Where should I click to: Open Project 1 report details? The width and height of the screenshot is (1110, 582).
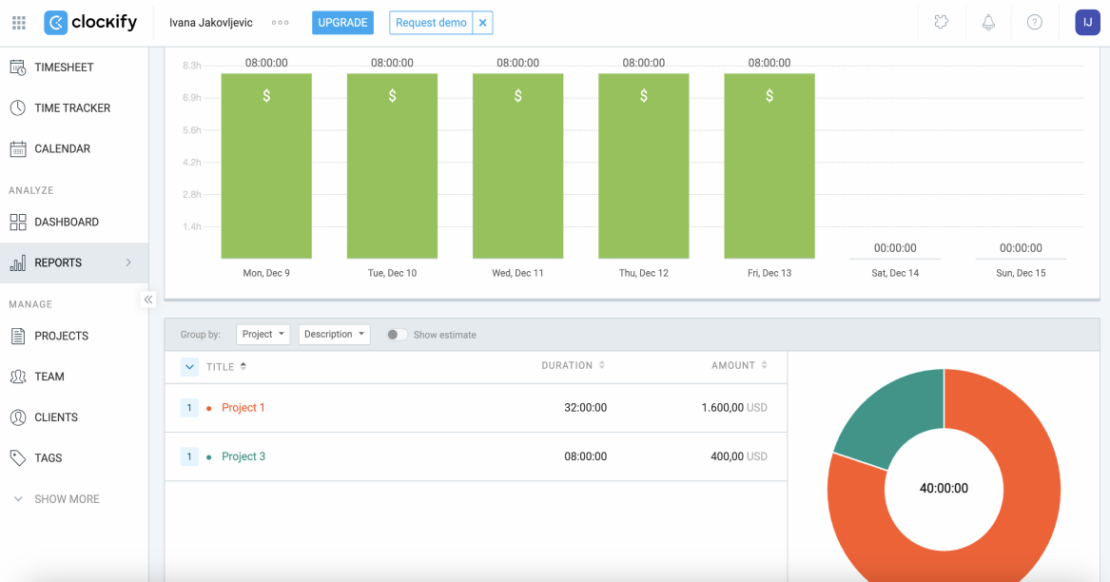(243, 407)
